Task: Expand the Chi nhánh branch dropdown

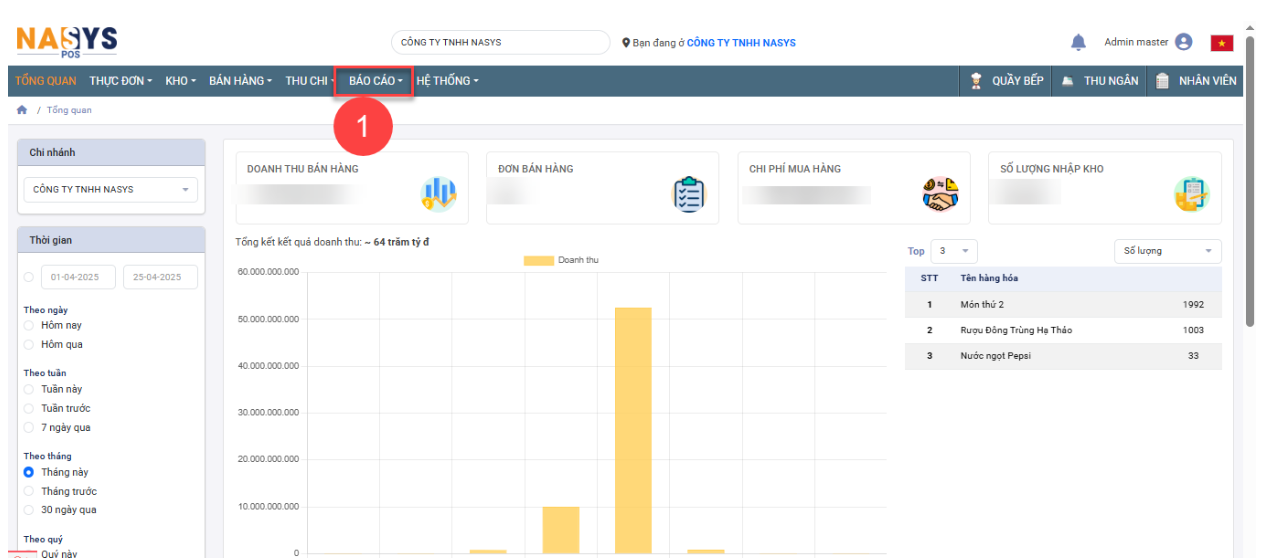Action: pyautogui.click(x=111, y=190)
